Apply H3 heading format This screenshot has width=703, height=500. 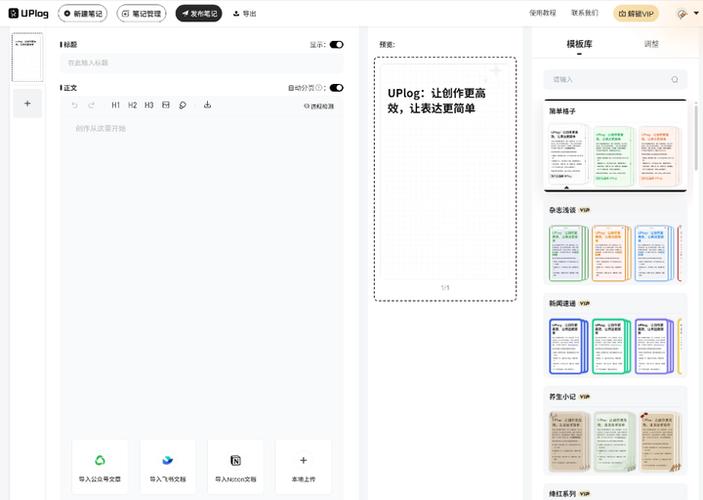149,105
